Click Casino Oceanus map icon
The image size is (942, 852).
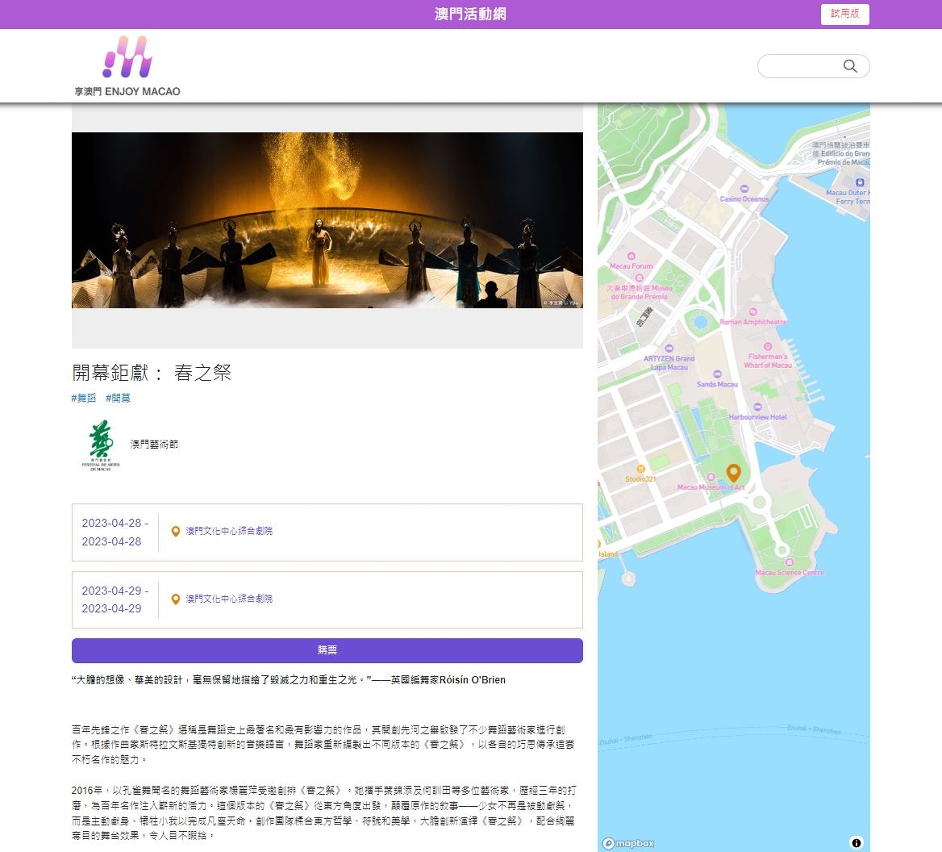[744, 188]
